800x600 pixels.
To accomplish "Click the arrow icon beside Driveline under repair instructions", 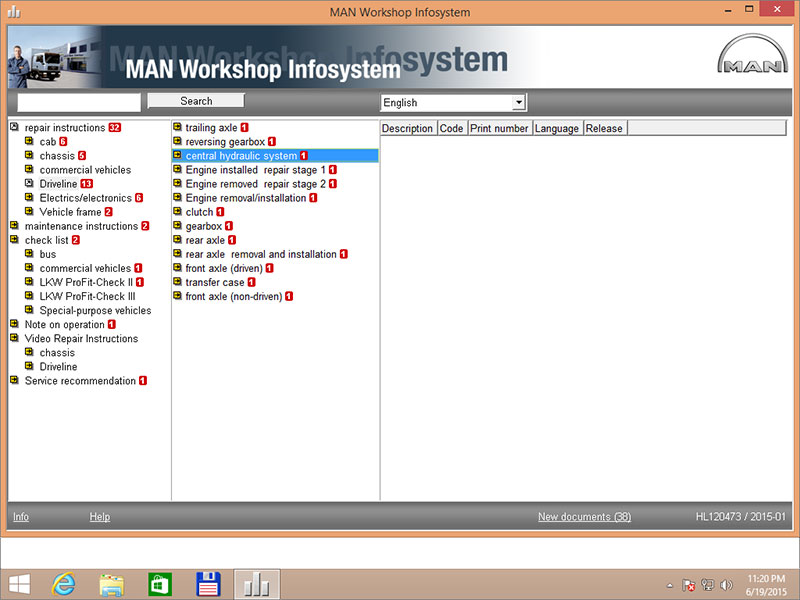I will pos(30,183).
